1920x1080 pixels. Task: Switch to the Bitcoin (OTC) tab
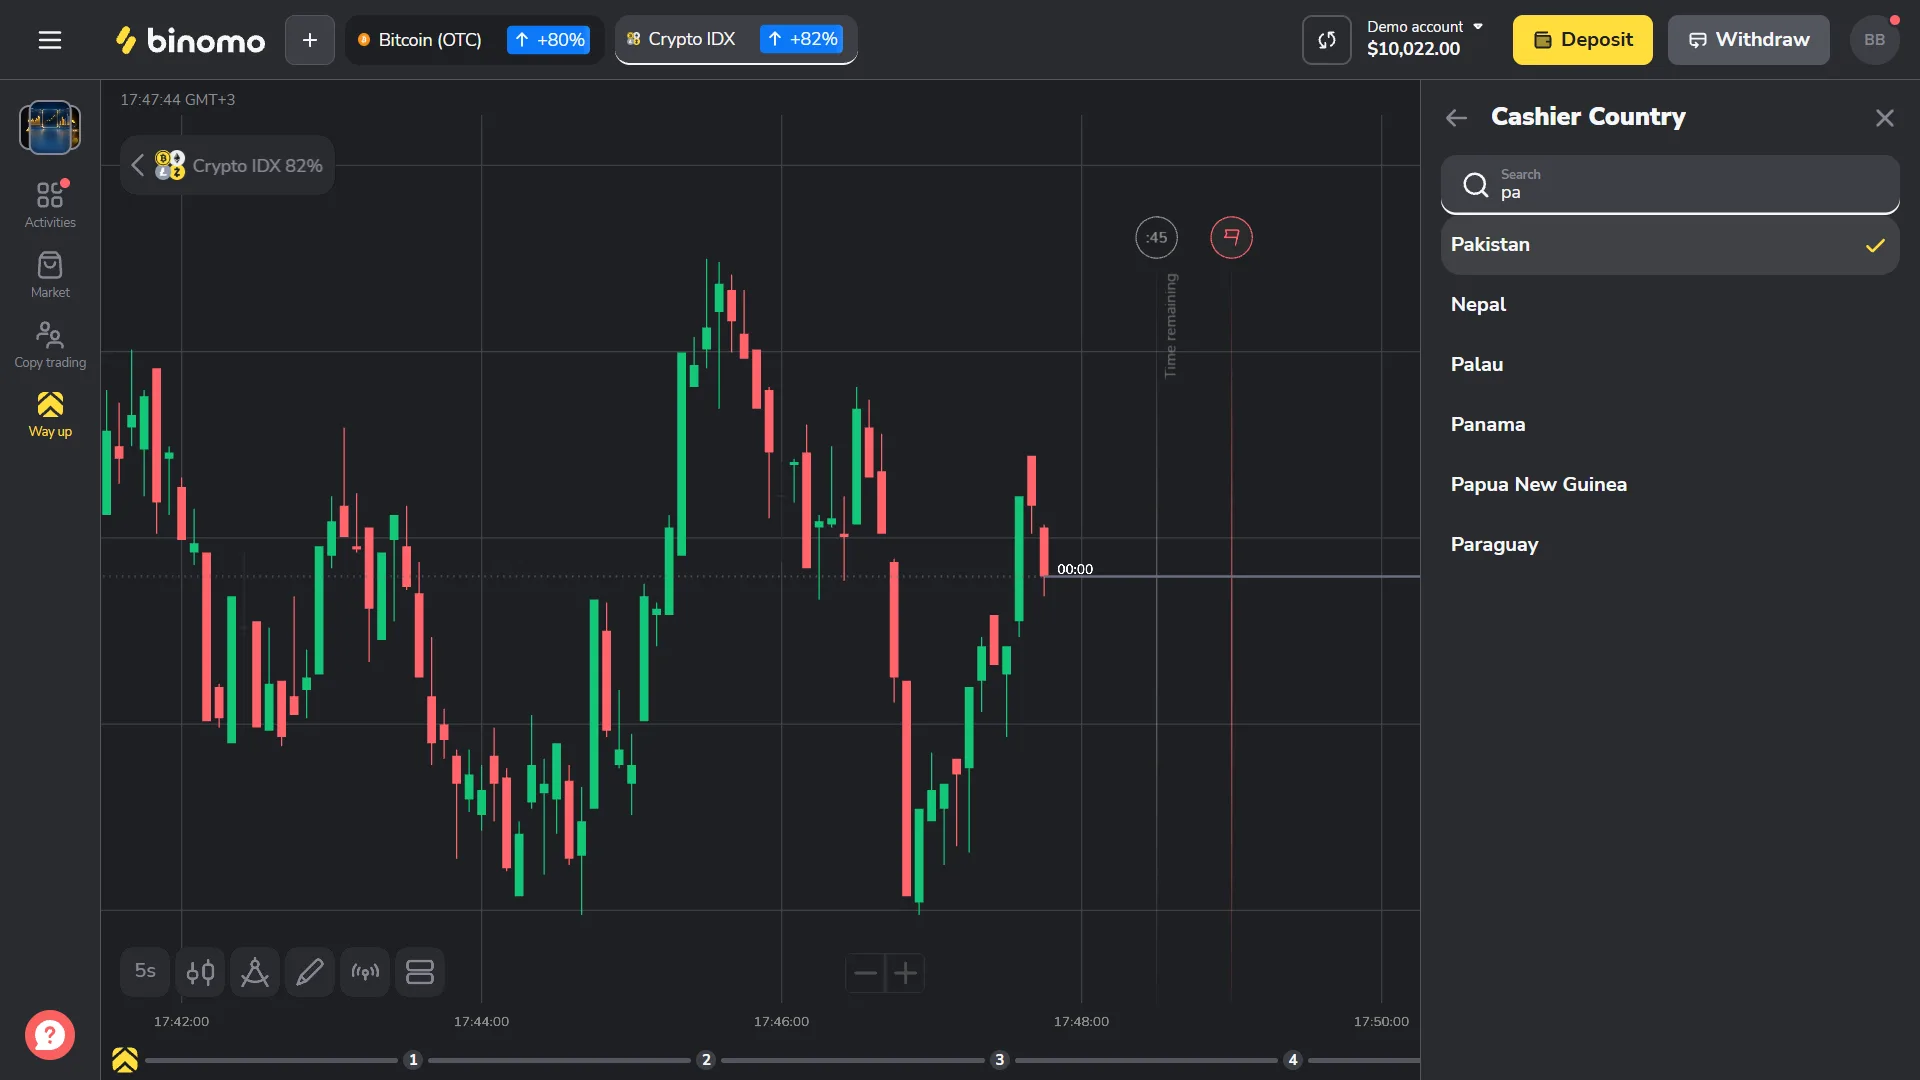point(474,40)
